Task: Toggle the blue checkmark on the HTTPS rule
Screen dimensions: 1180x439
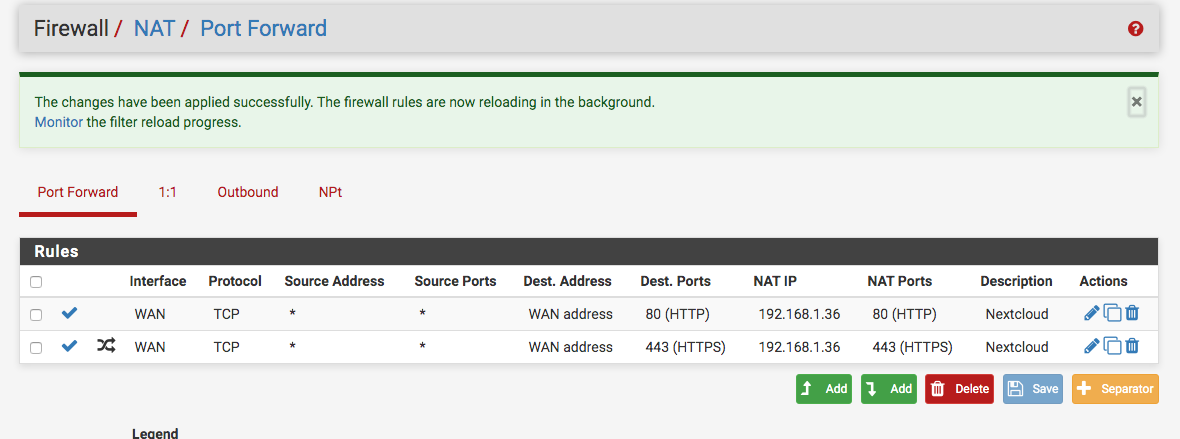Action: [x=69, y=346]
